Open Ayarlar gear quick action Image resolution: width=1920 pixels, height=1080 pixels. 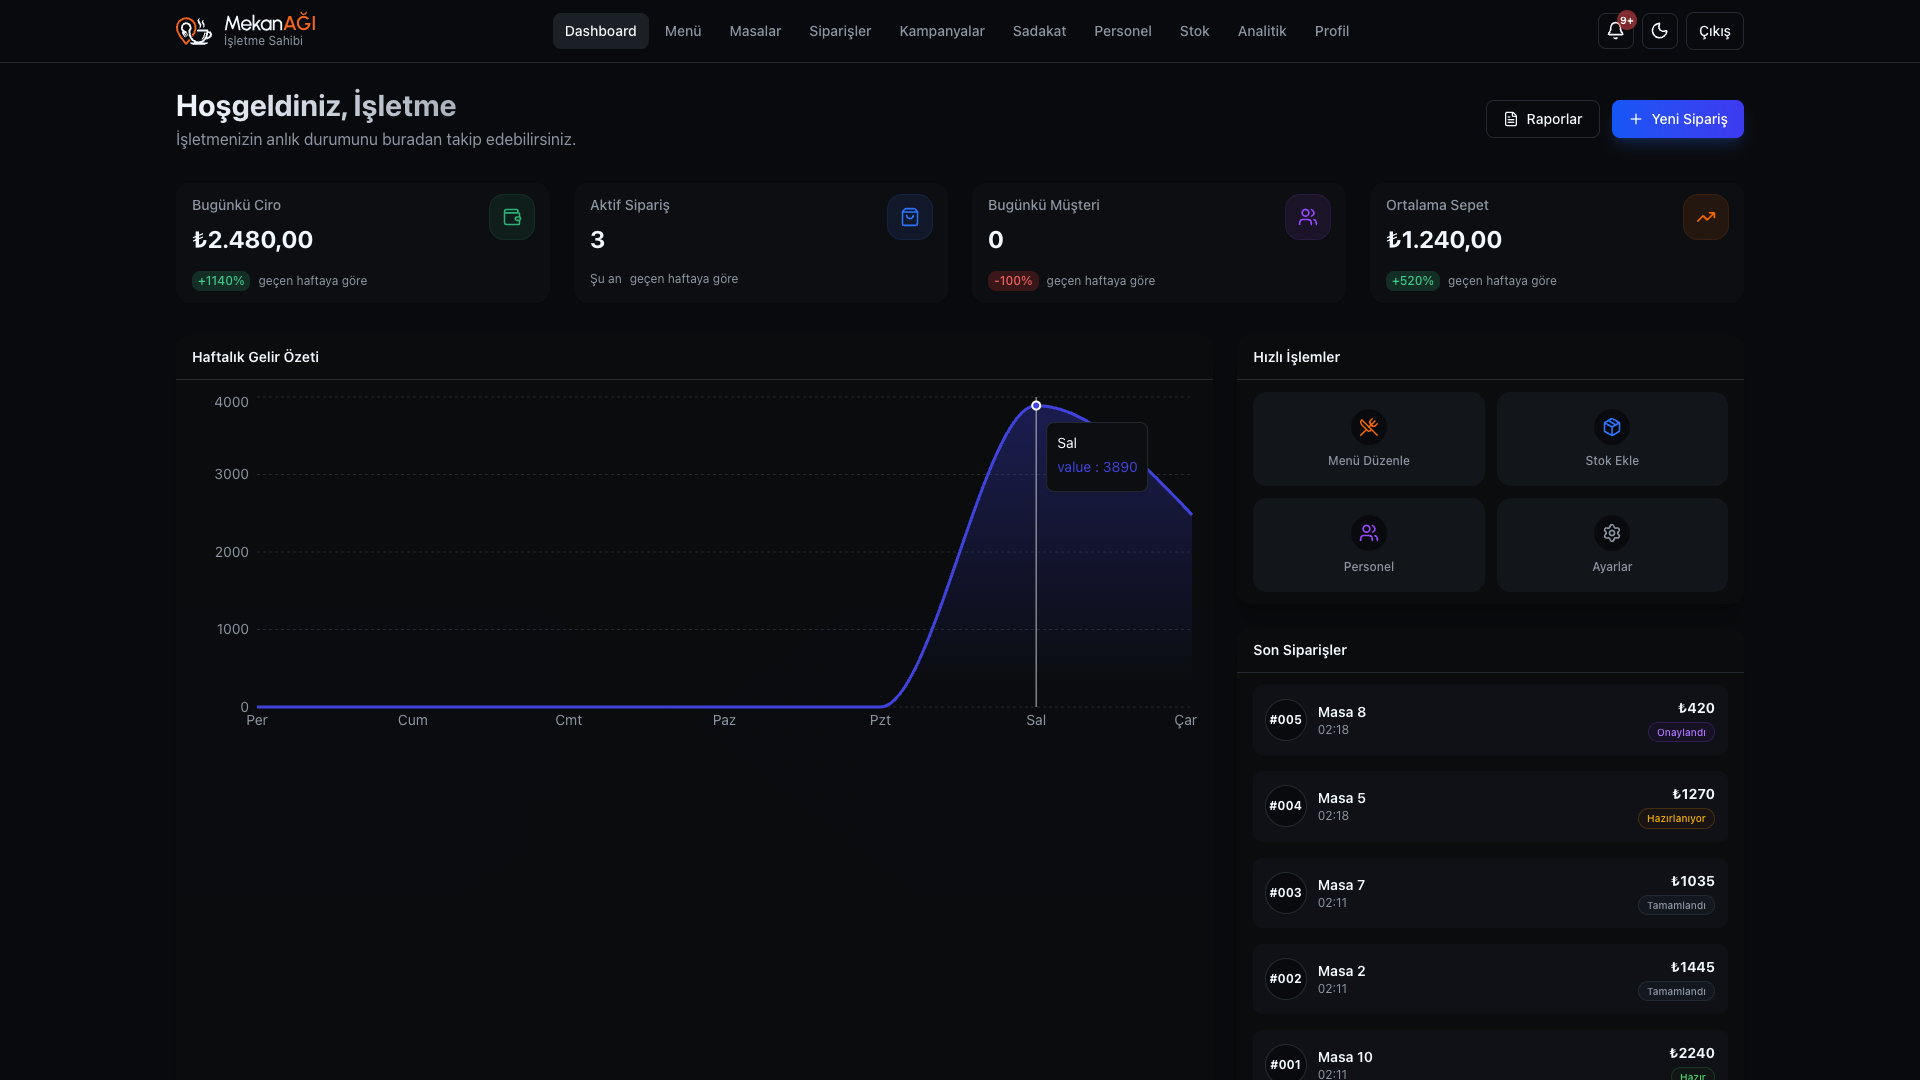point(1611,545)
